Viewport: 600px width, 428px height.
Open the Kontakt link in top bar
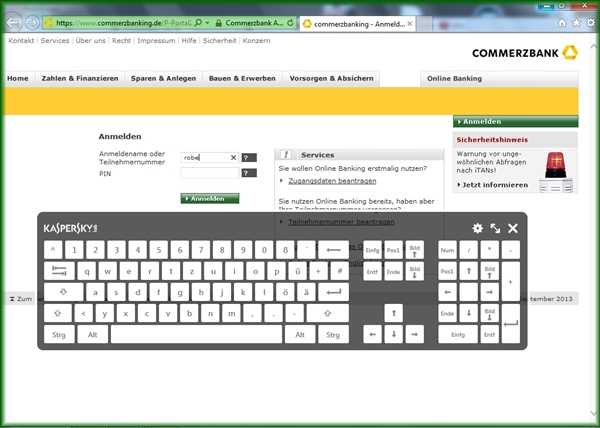pyautogui.click(x=21, y=41)
